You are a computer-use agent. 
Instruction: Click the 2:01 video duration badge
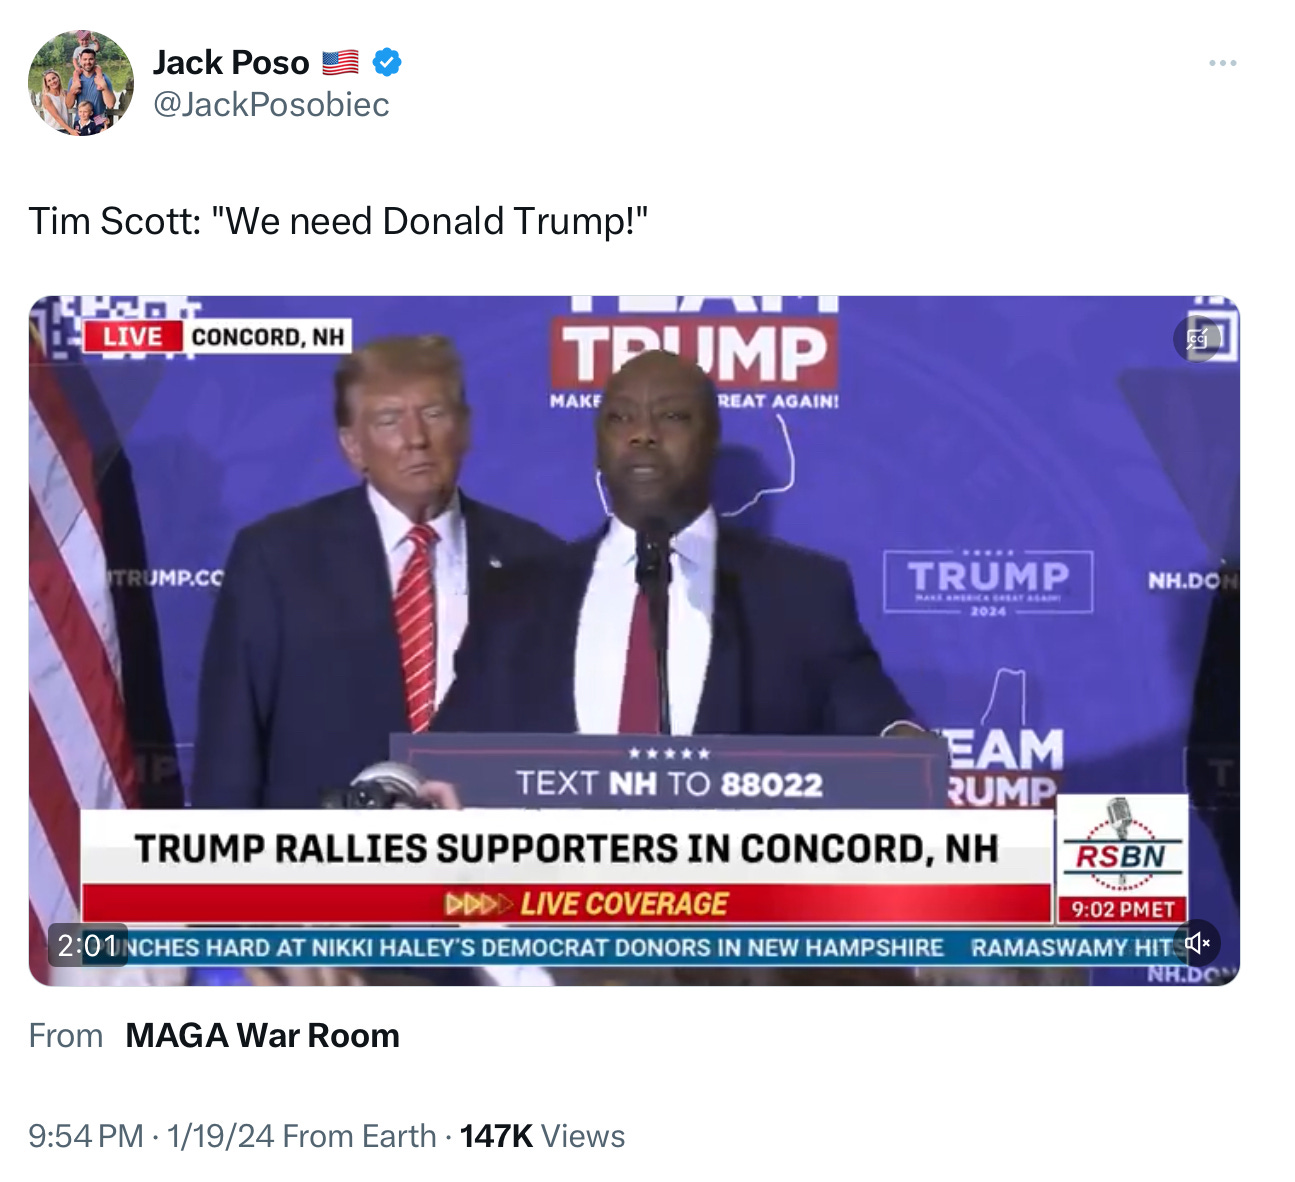pos(88,945)
